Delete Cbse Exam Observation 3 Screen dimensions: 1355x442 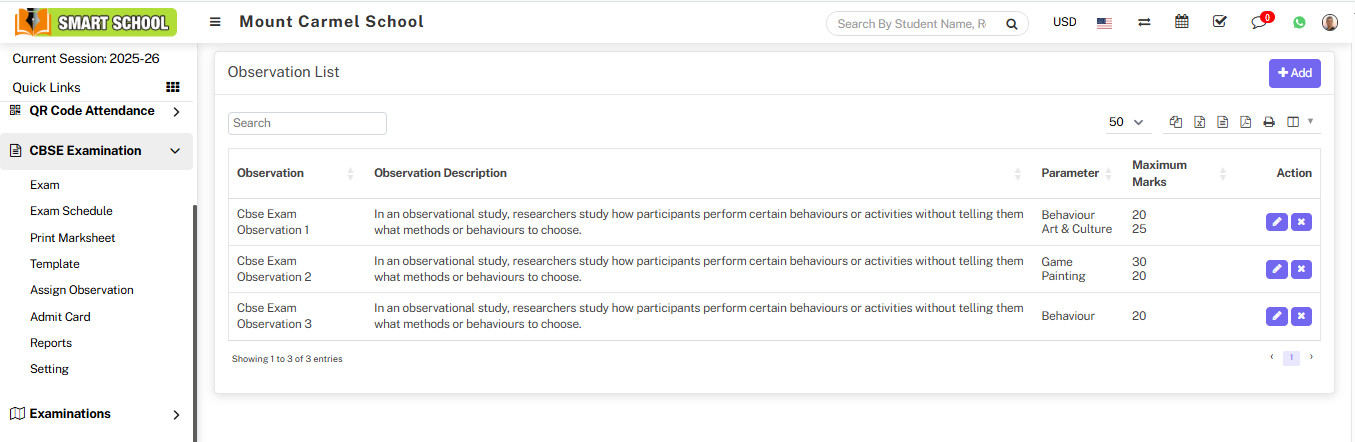click(x=1301, y=316)
